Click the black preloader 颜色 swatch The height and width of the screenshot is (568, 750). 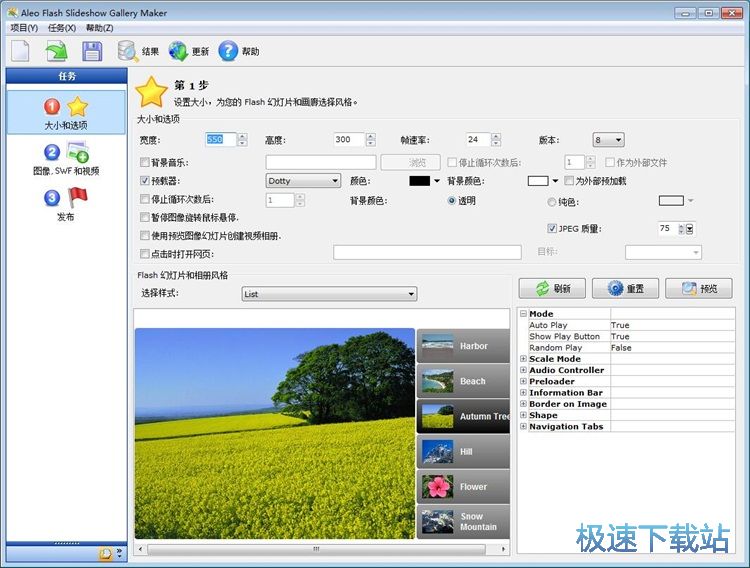pyautogui.click(x=420, y=181)
